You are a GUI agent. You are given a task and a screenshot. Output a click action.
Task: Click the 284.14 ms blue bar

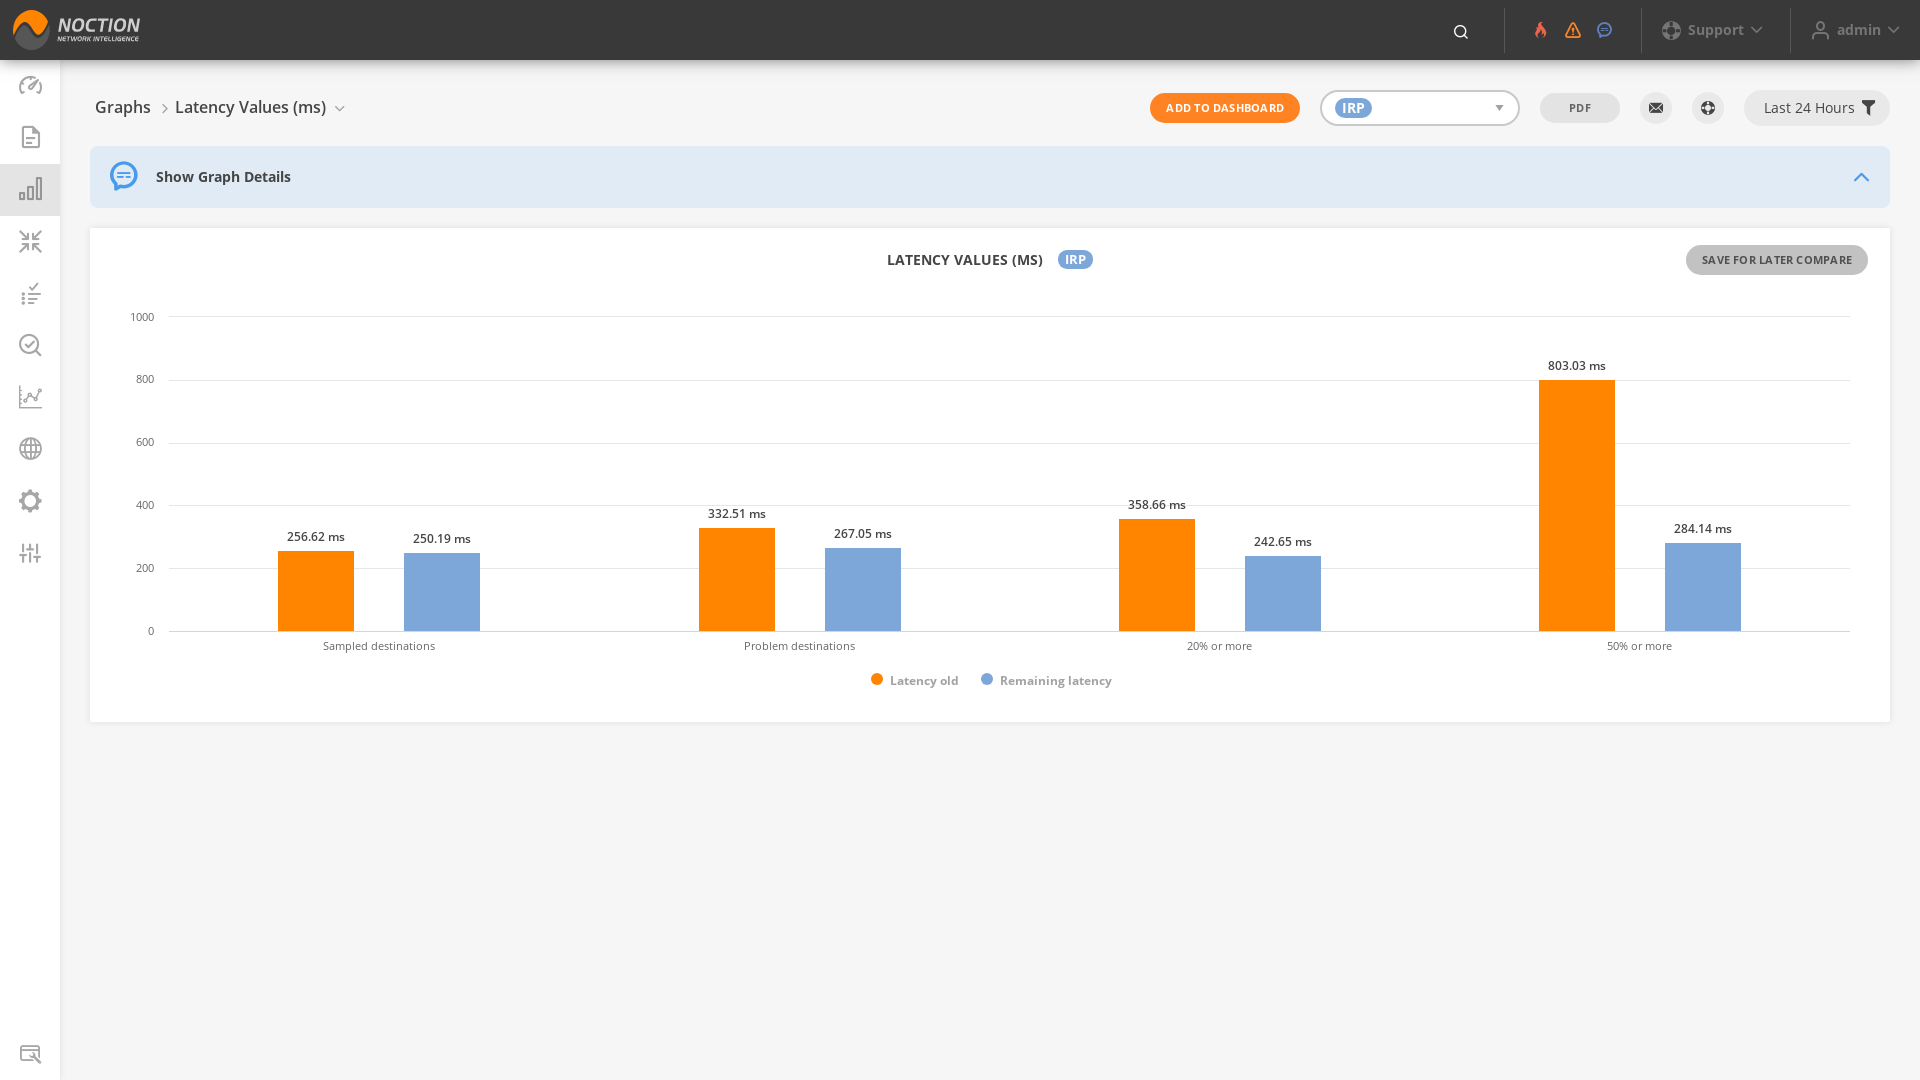tap(1702, 587)
